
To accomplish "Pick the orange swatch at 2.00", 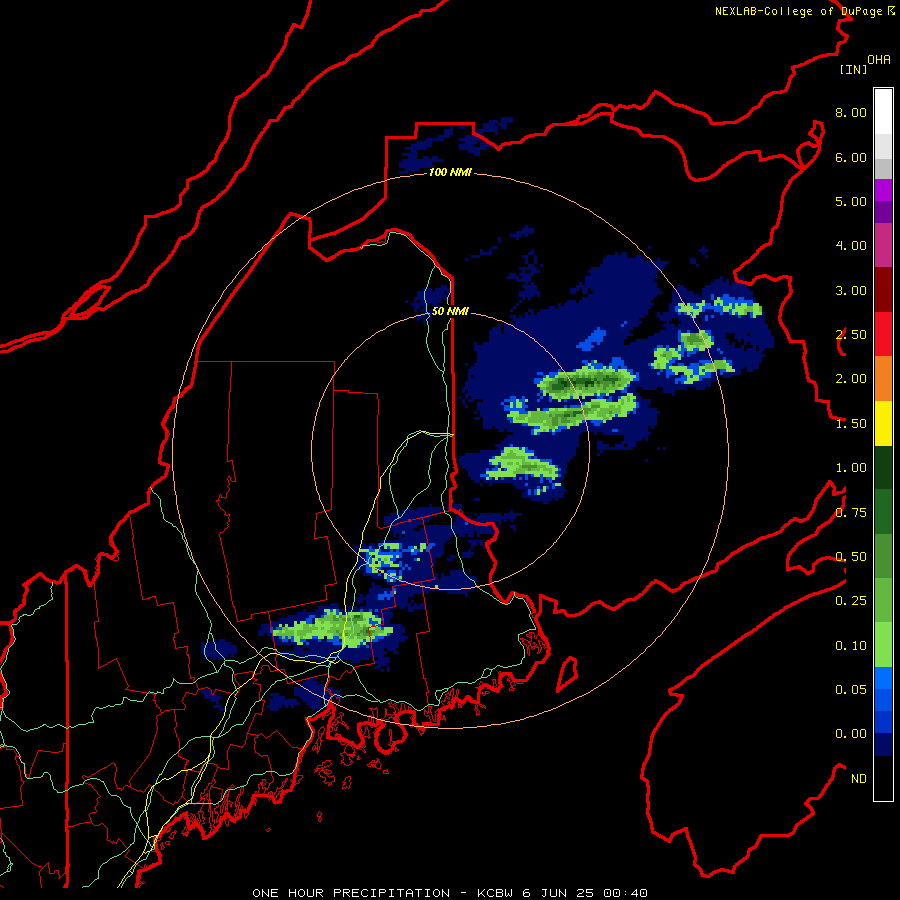I will 883,379.
